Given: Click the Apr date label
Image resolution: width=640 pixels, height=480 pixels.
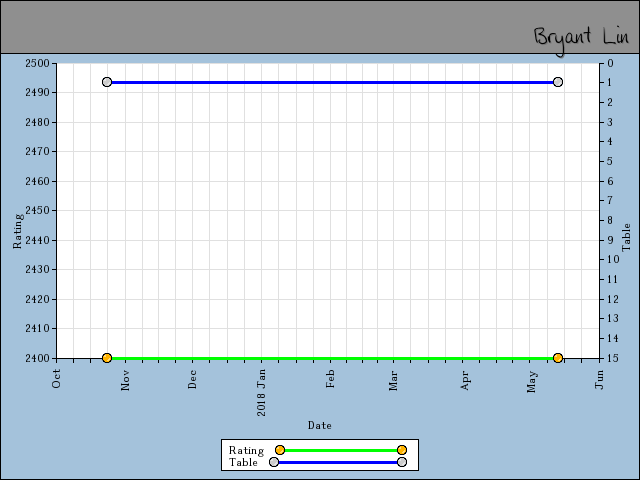Looking at the screenshot, I should [x=465, y=380].
